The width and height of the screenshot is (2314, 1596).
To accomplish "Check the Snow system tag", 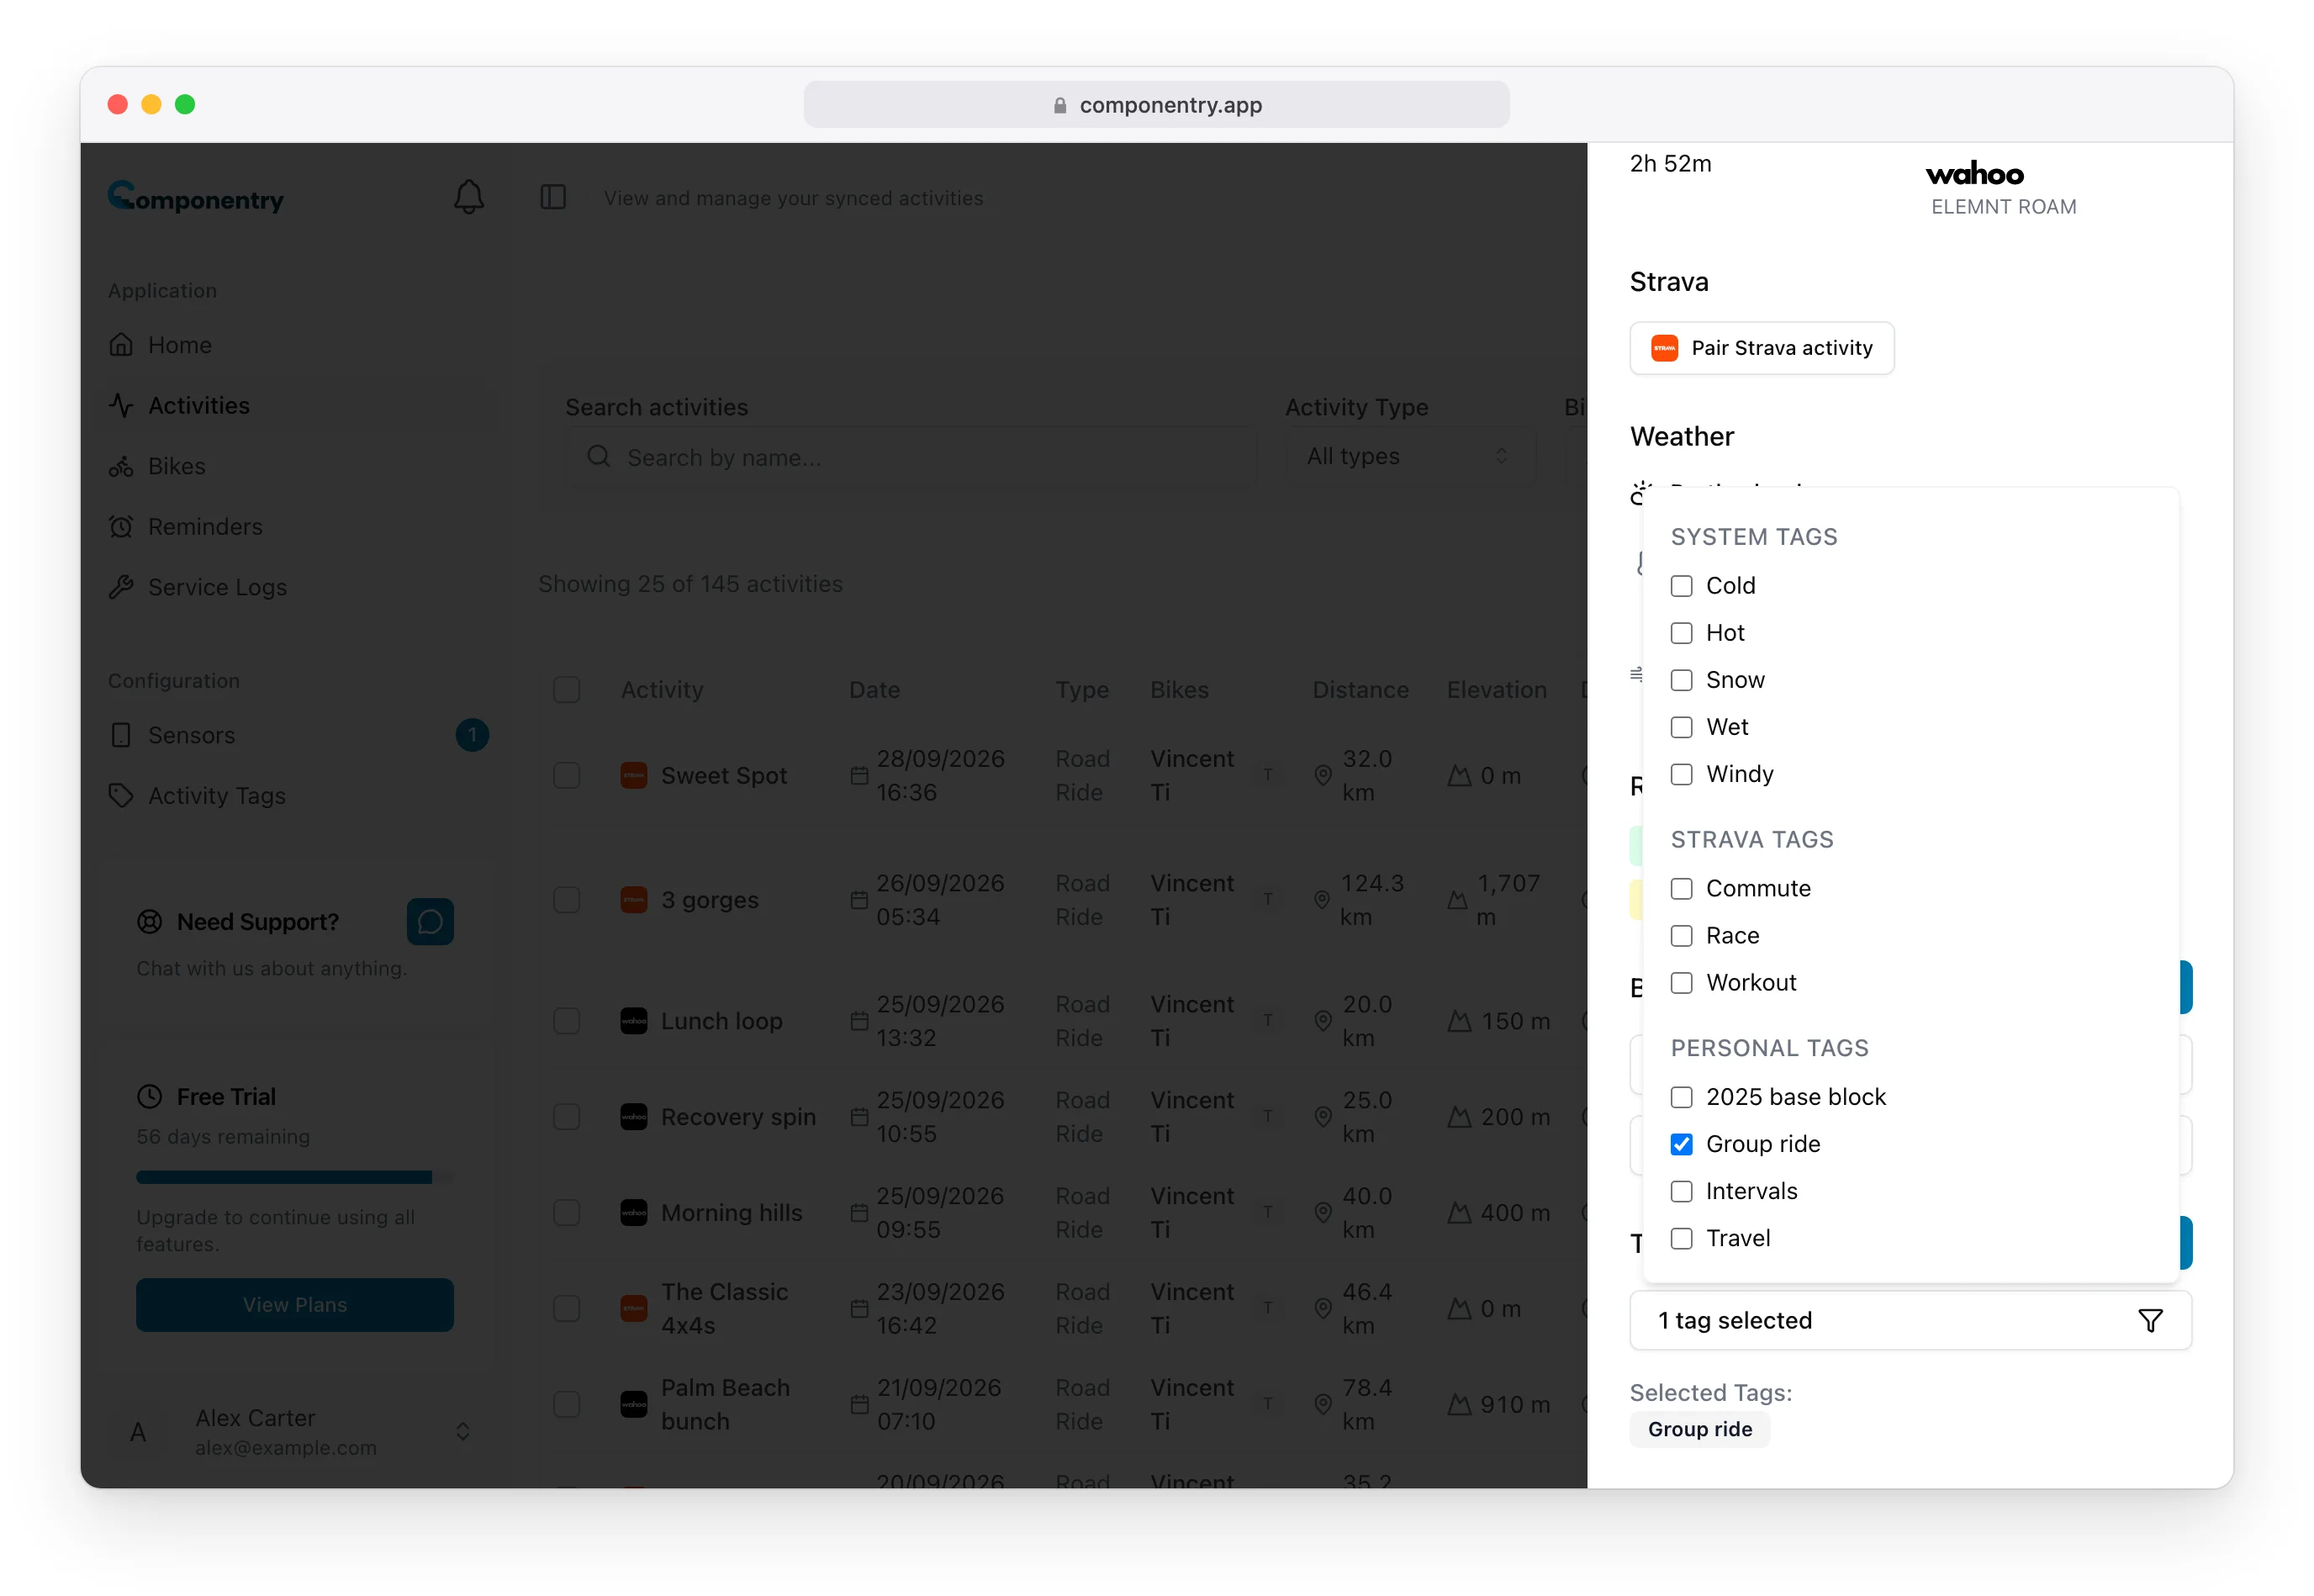I will pyautogui.click(x=1682, y=680).
